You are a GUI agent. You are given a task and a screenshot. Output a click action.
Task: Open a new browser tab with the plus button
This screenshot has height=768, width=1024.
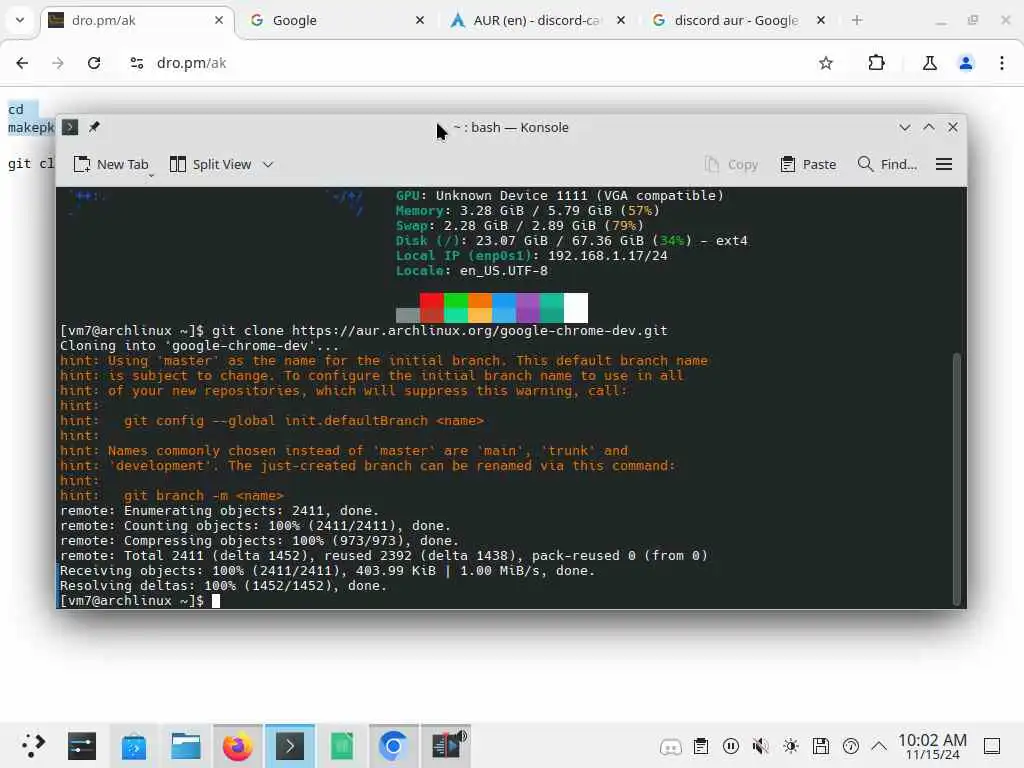point(857,20)
